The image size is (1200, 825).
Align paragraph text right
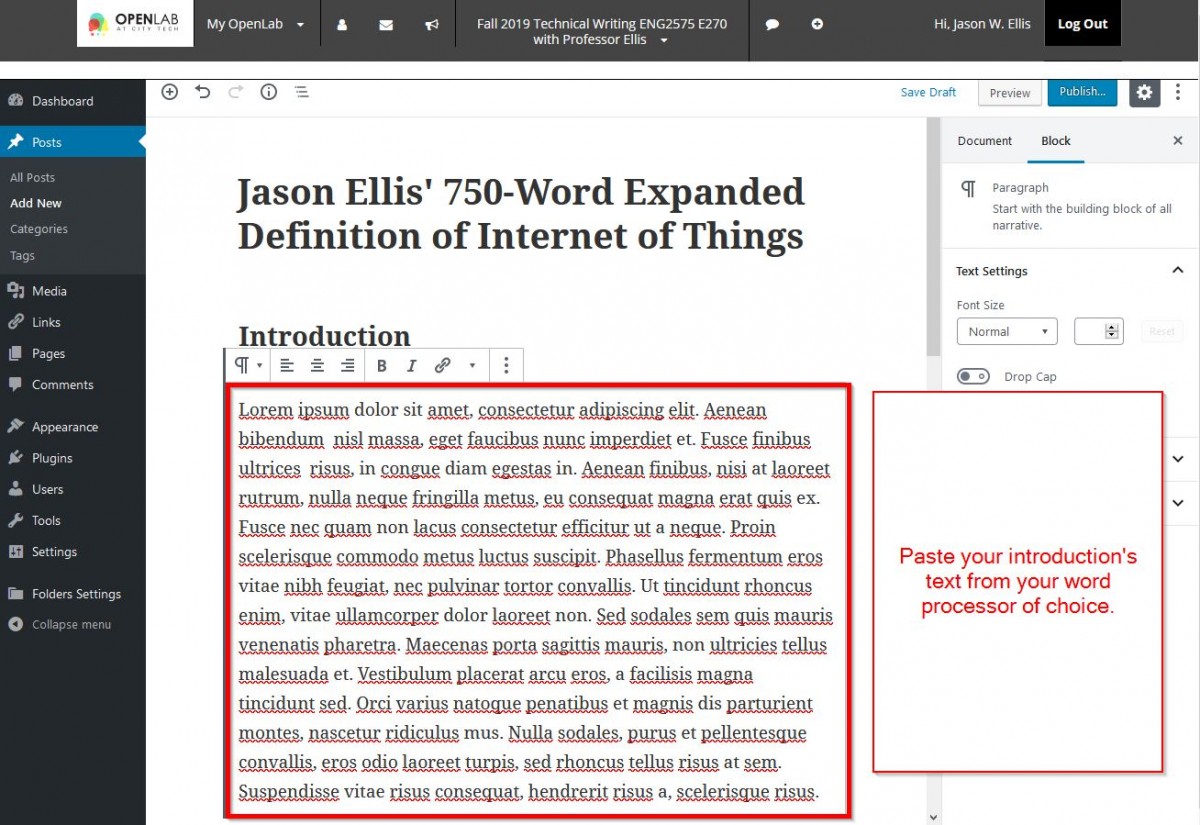(347, 366)
